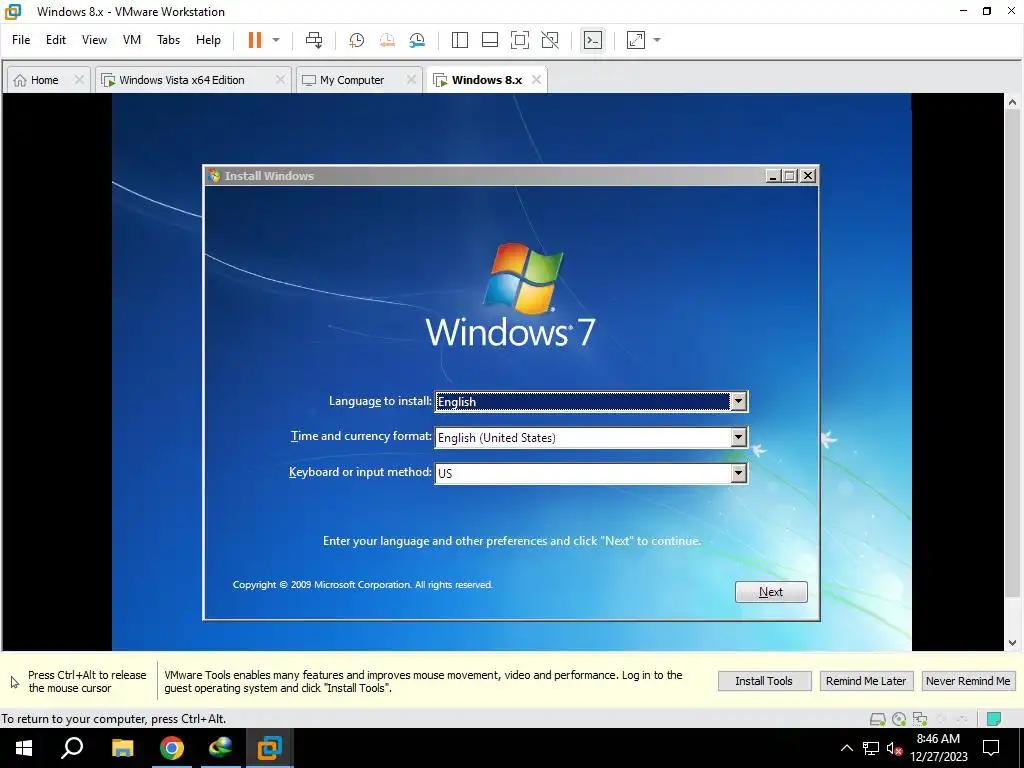Open the notification center icon
Image resolution: width=1024 pixels, height=768 pixels.
coord(991,748)
